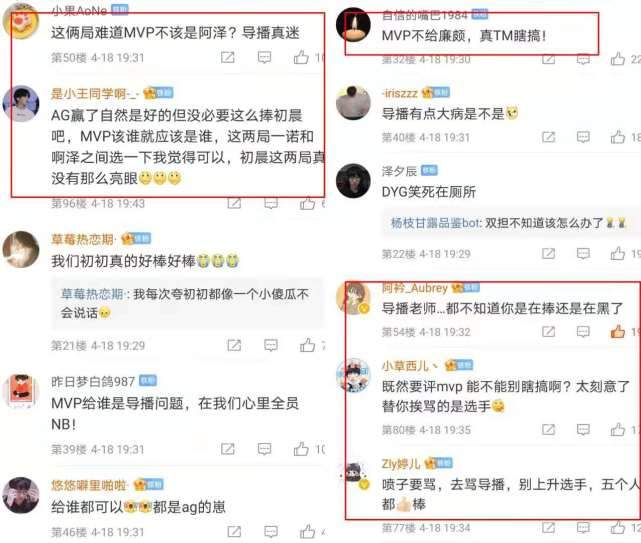View the reply from 杨枝甘露品鉴bot
This screenshot has width=641, height=543.
click(509, 223)
